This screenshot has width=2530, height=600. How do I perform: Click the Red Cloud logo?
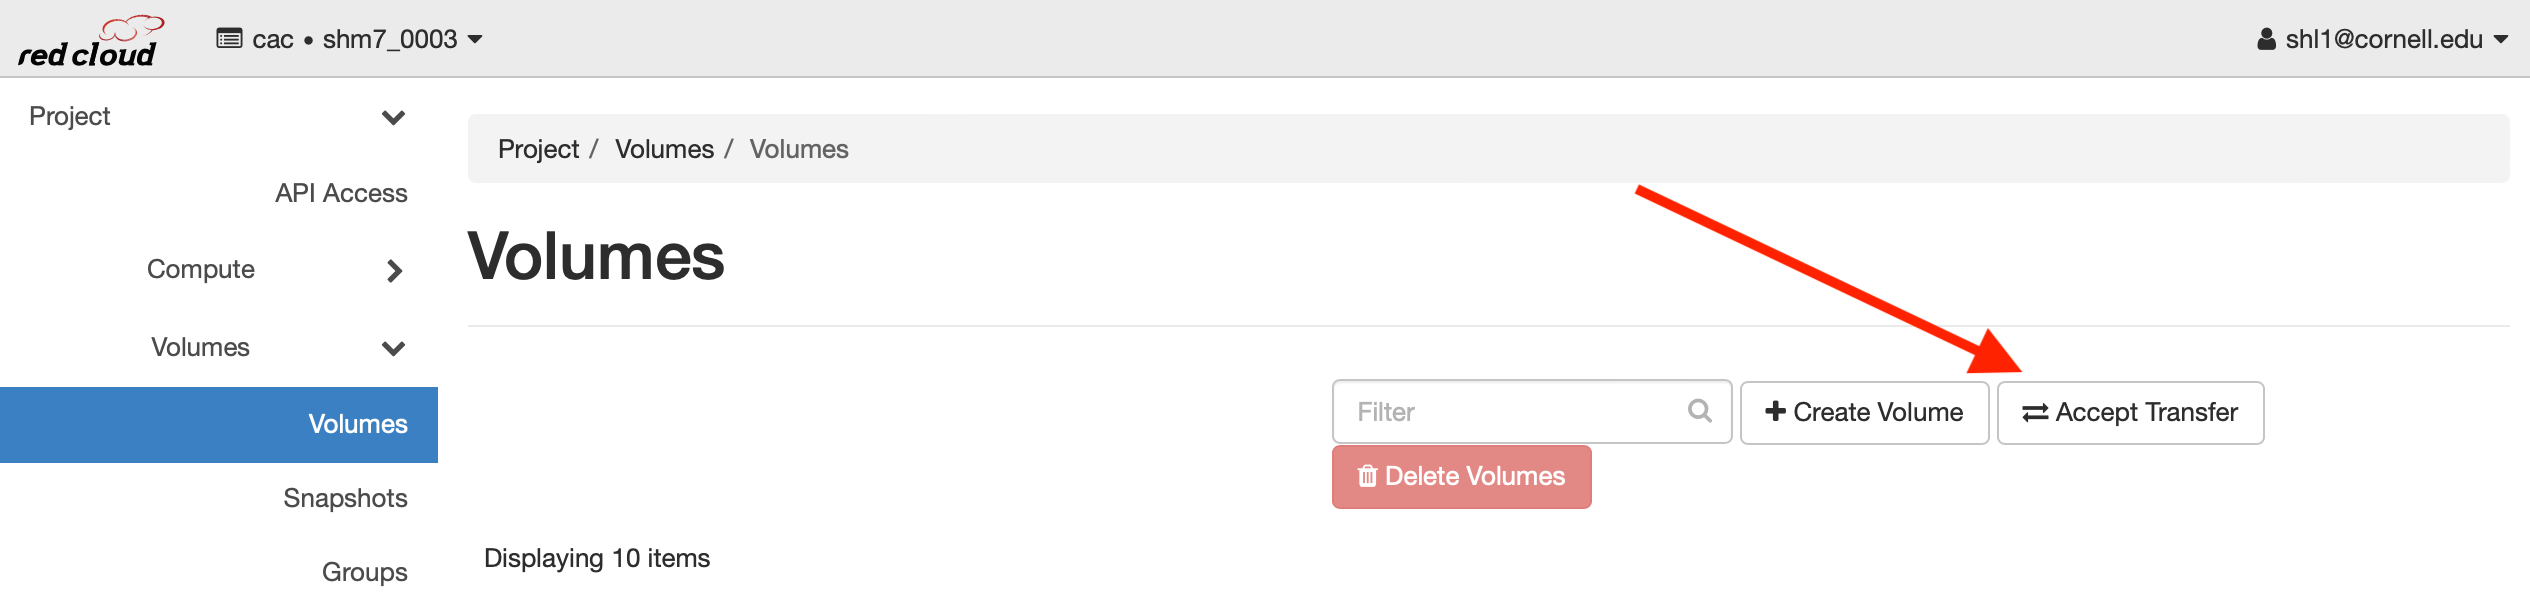click(90, 41)
